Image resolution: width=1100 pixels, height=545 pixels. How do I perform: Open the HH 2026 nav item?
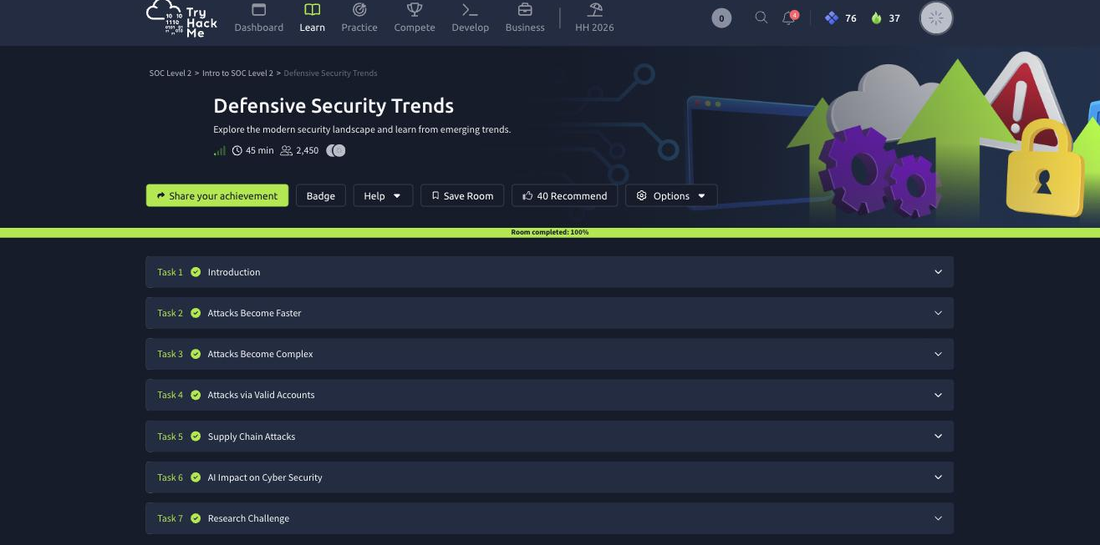(594, 18)
